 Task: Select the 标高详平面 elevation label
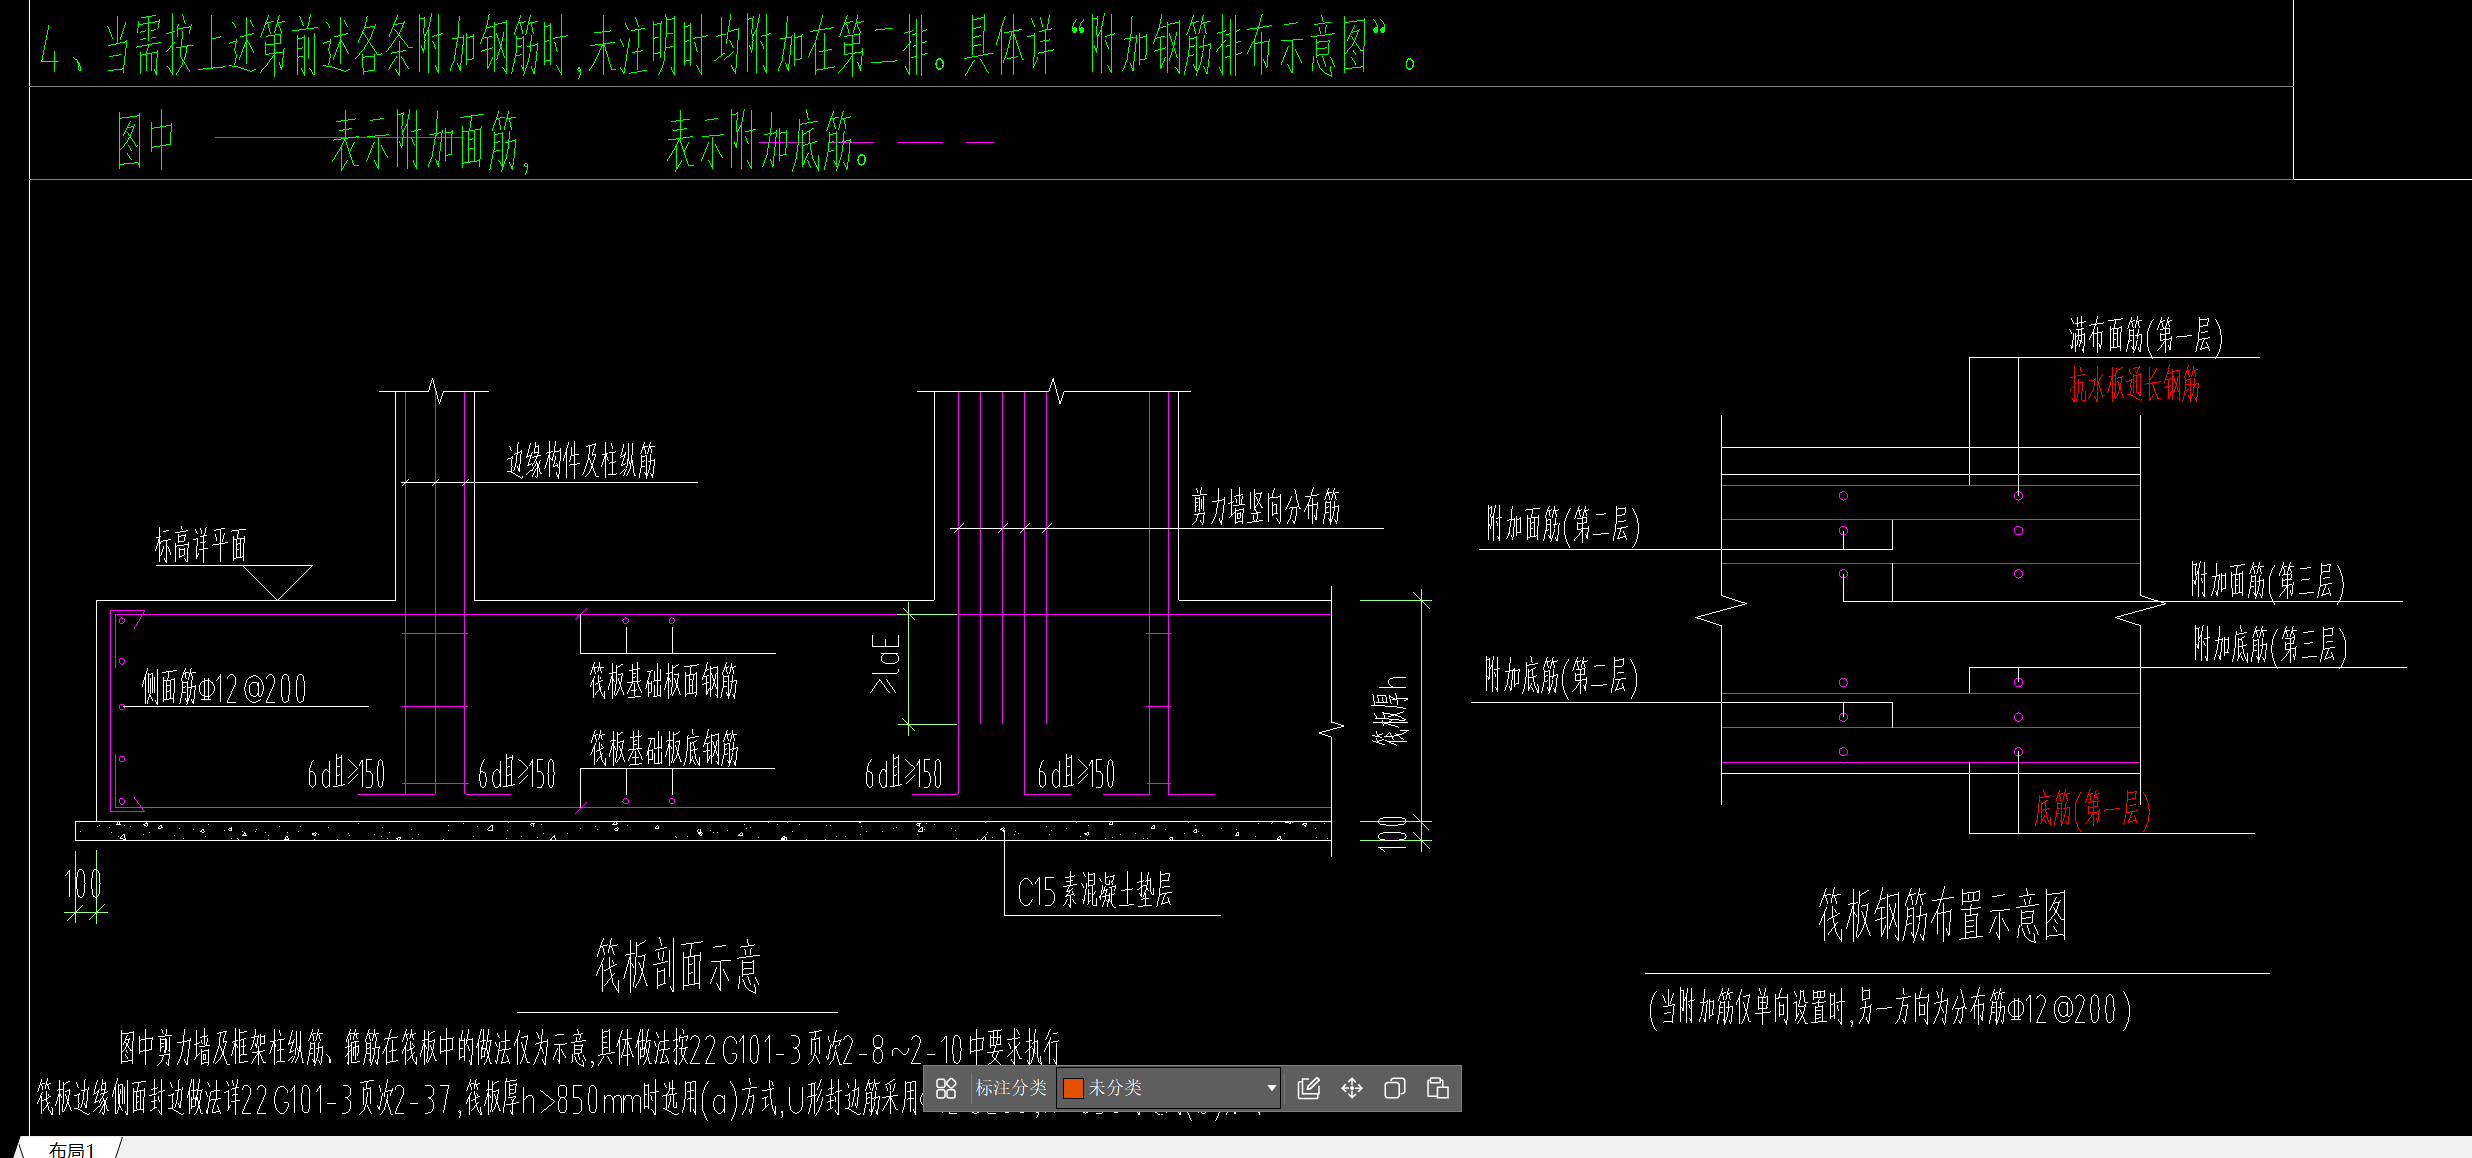(x=200, y=546)
